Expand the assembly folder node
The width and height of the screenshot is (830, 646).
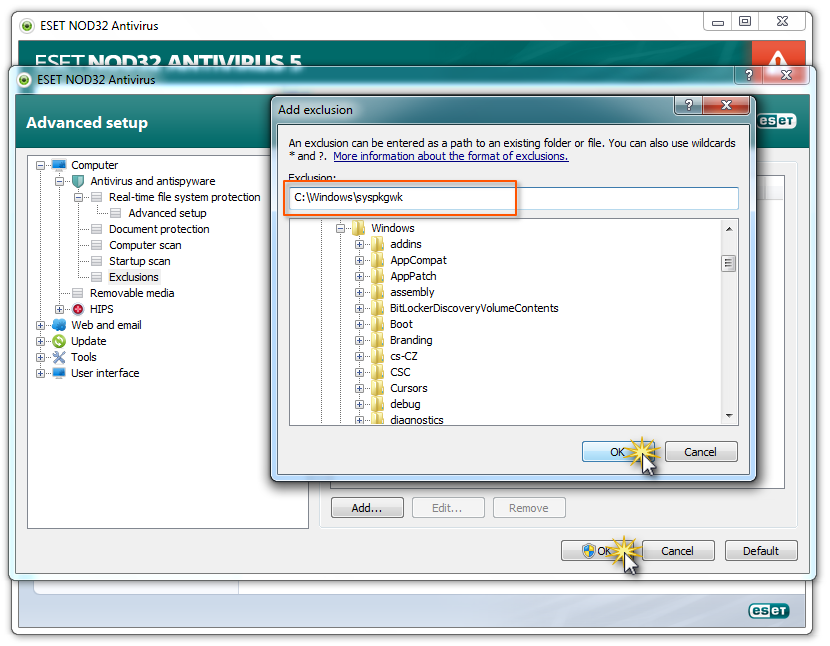359,292
